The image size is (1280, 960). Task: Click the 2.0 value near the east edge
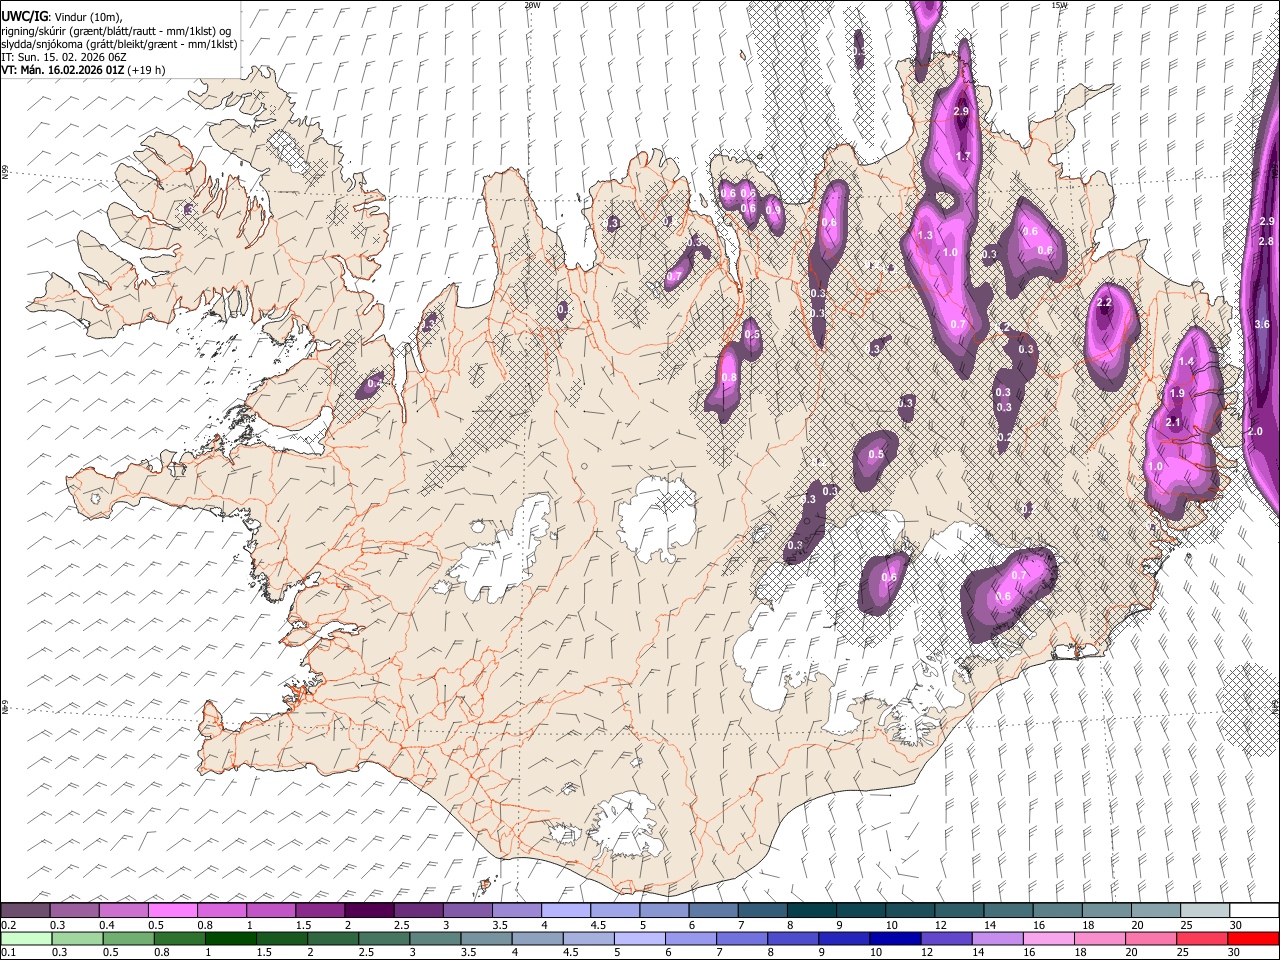1256,431
